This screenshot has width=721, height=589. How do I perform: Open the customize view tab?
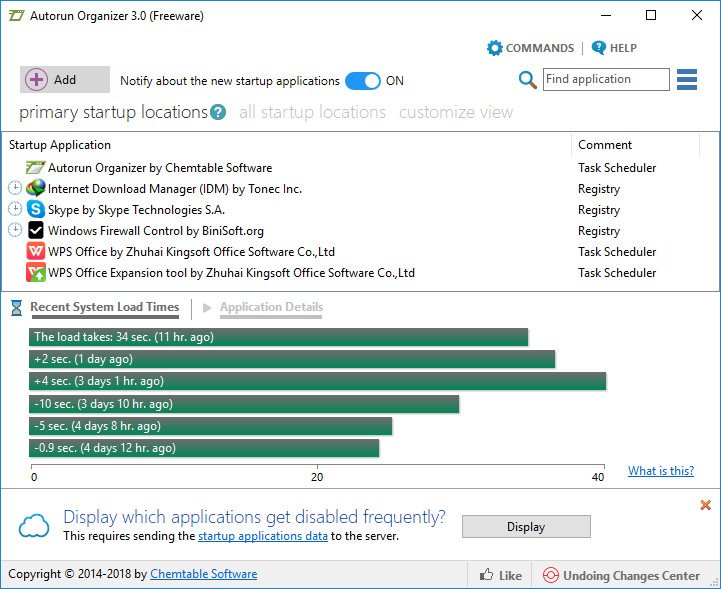coord(455,113)
